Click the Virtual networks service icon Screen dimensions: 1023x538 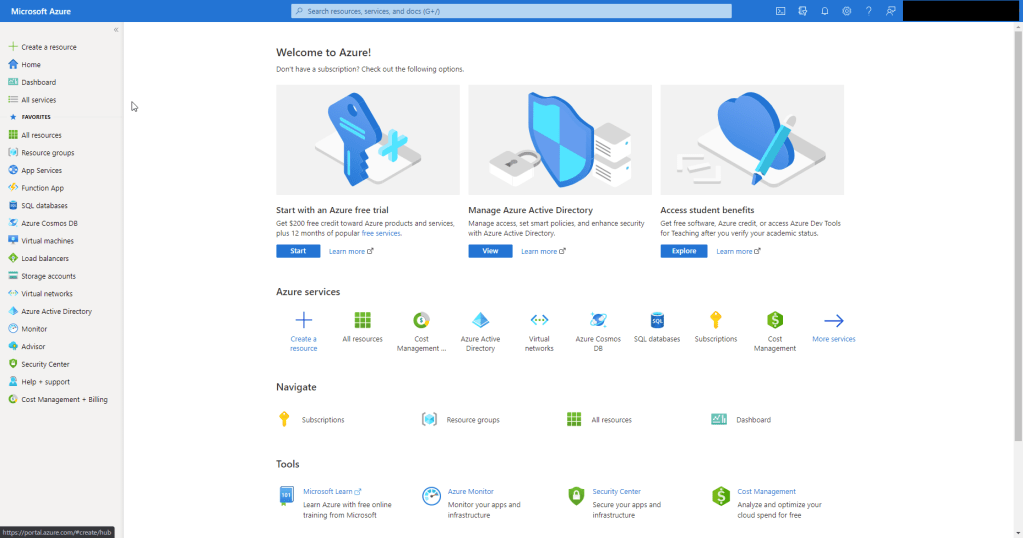click(x=539, y=320)
